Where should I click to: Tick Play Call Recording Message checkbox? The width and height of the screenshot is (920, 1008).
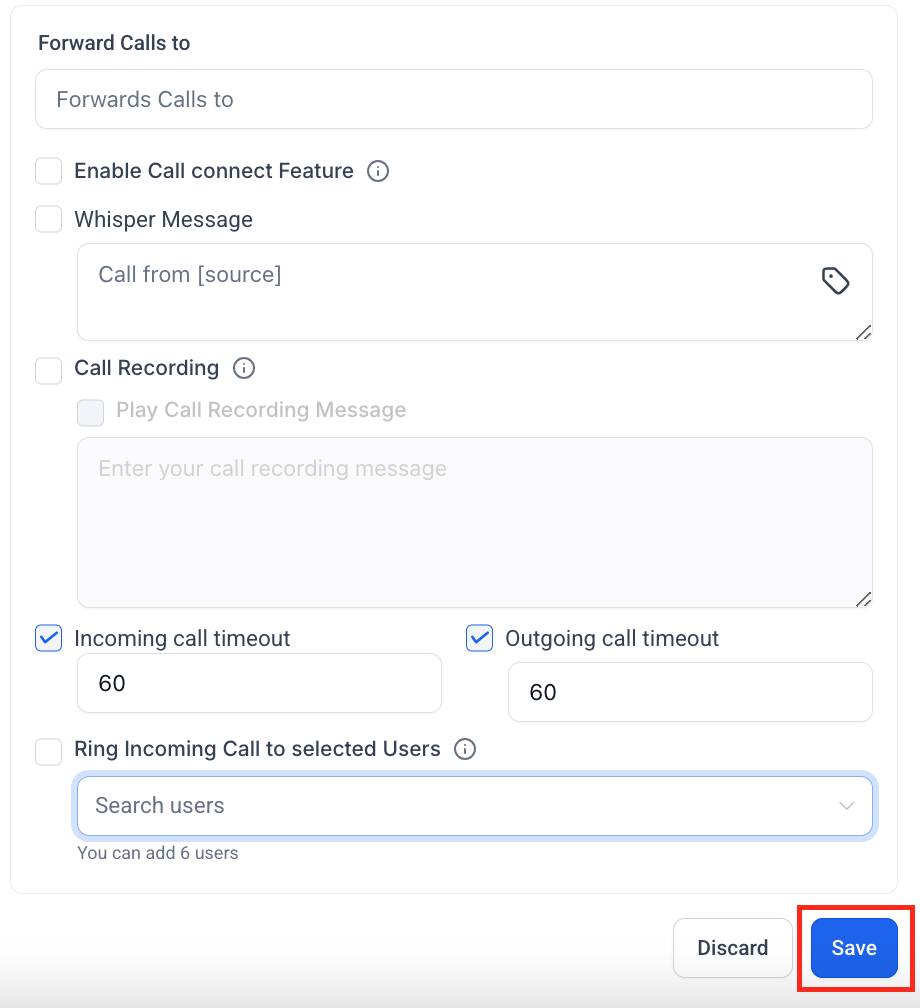91,412
